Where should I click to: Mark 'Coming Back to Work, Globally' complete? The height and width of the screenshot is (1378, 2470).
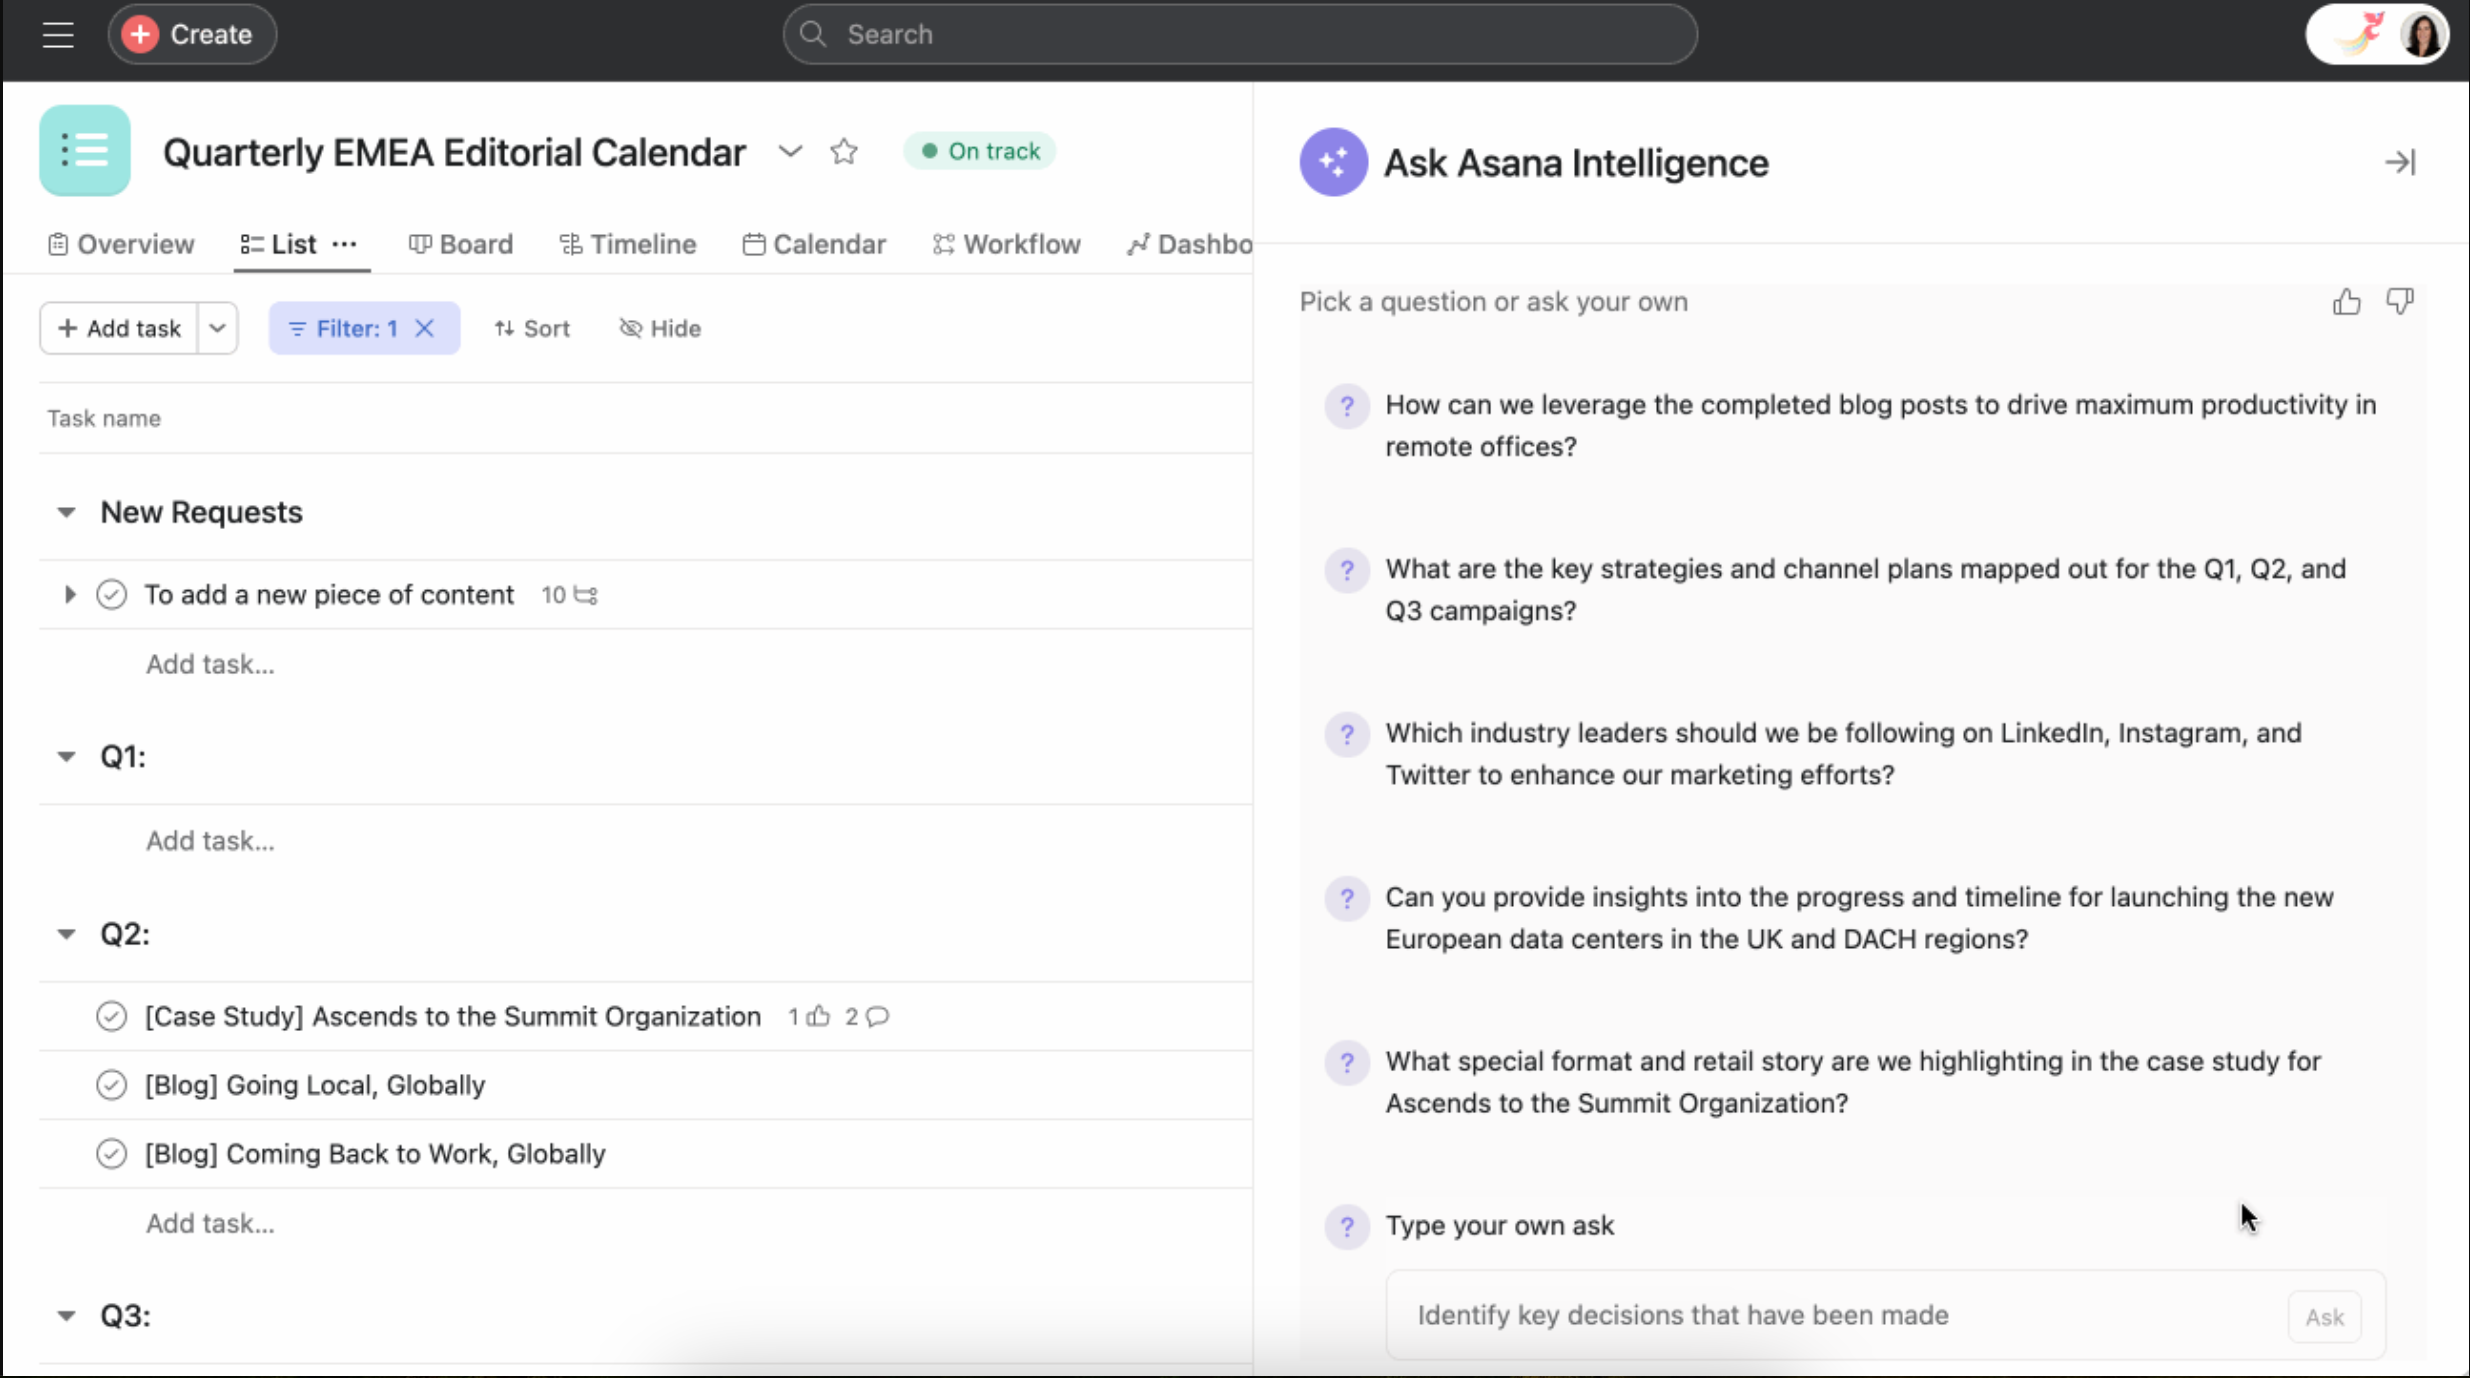[111, 1154]
